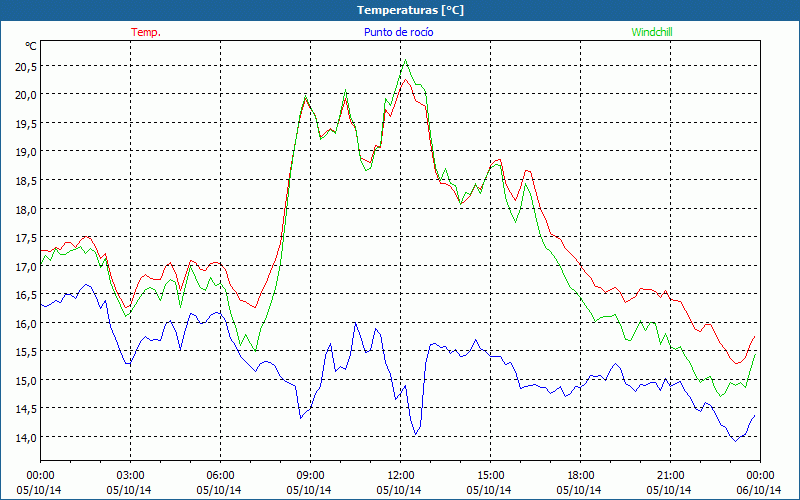Screen dimensions: 800x500
Task: Click the 19,5 y-axis value
Action: coord(26,123)
